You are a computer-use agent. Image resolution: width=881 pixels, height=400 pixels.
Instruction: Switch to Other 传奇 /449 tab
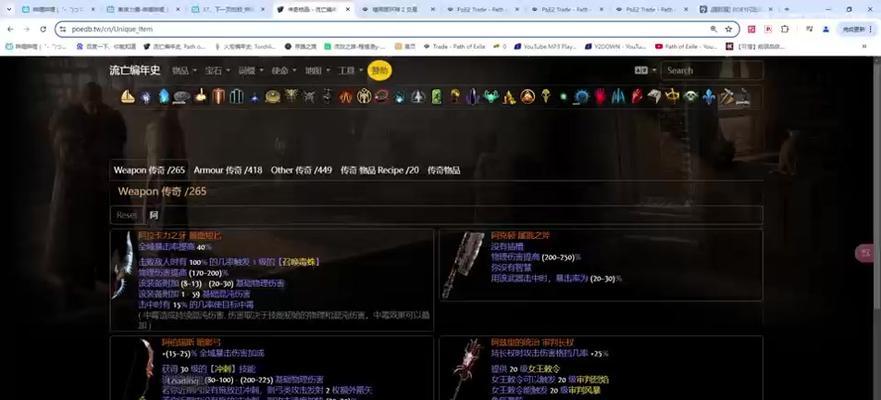(301, 170)
